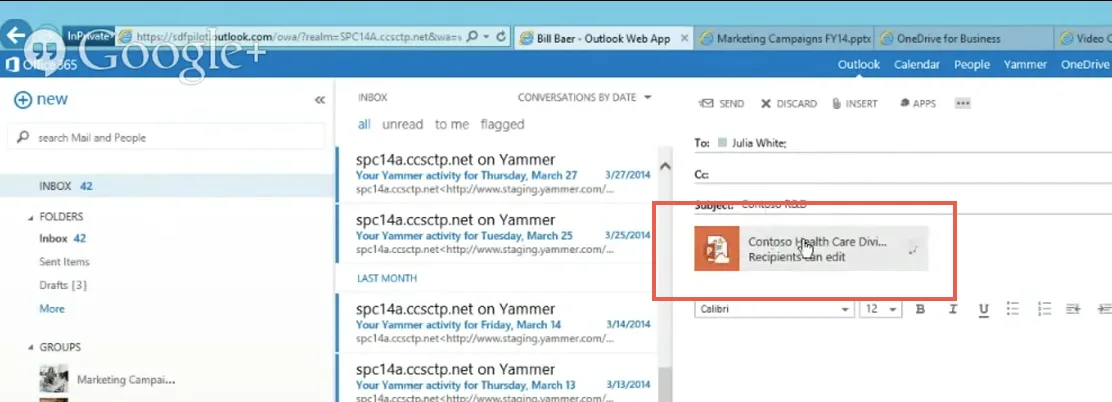1112x402 pixels.
Task: Open the APPS toolbar item
Action: pos(918,104)
